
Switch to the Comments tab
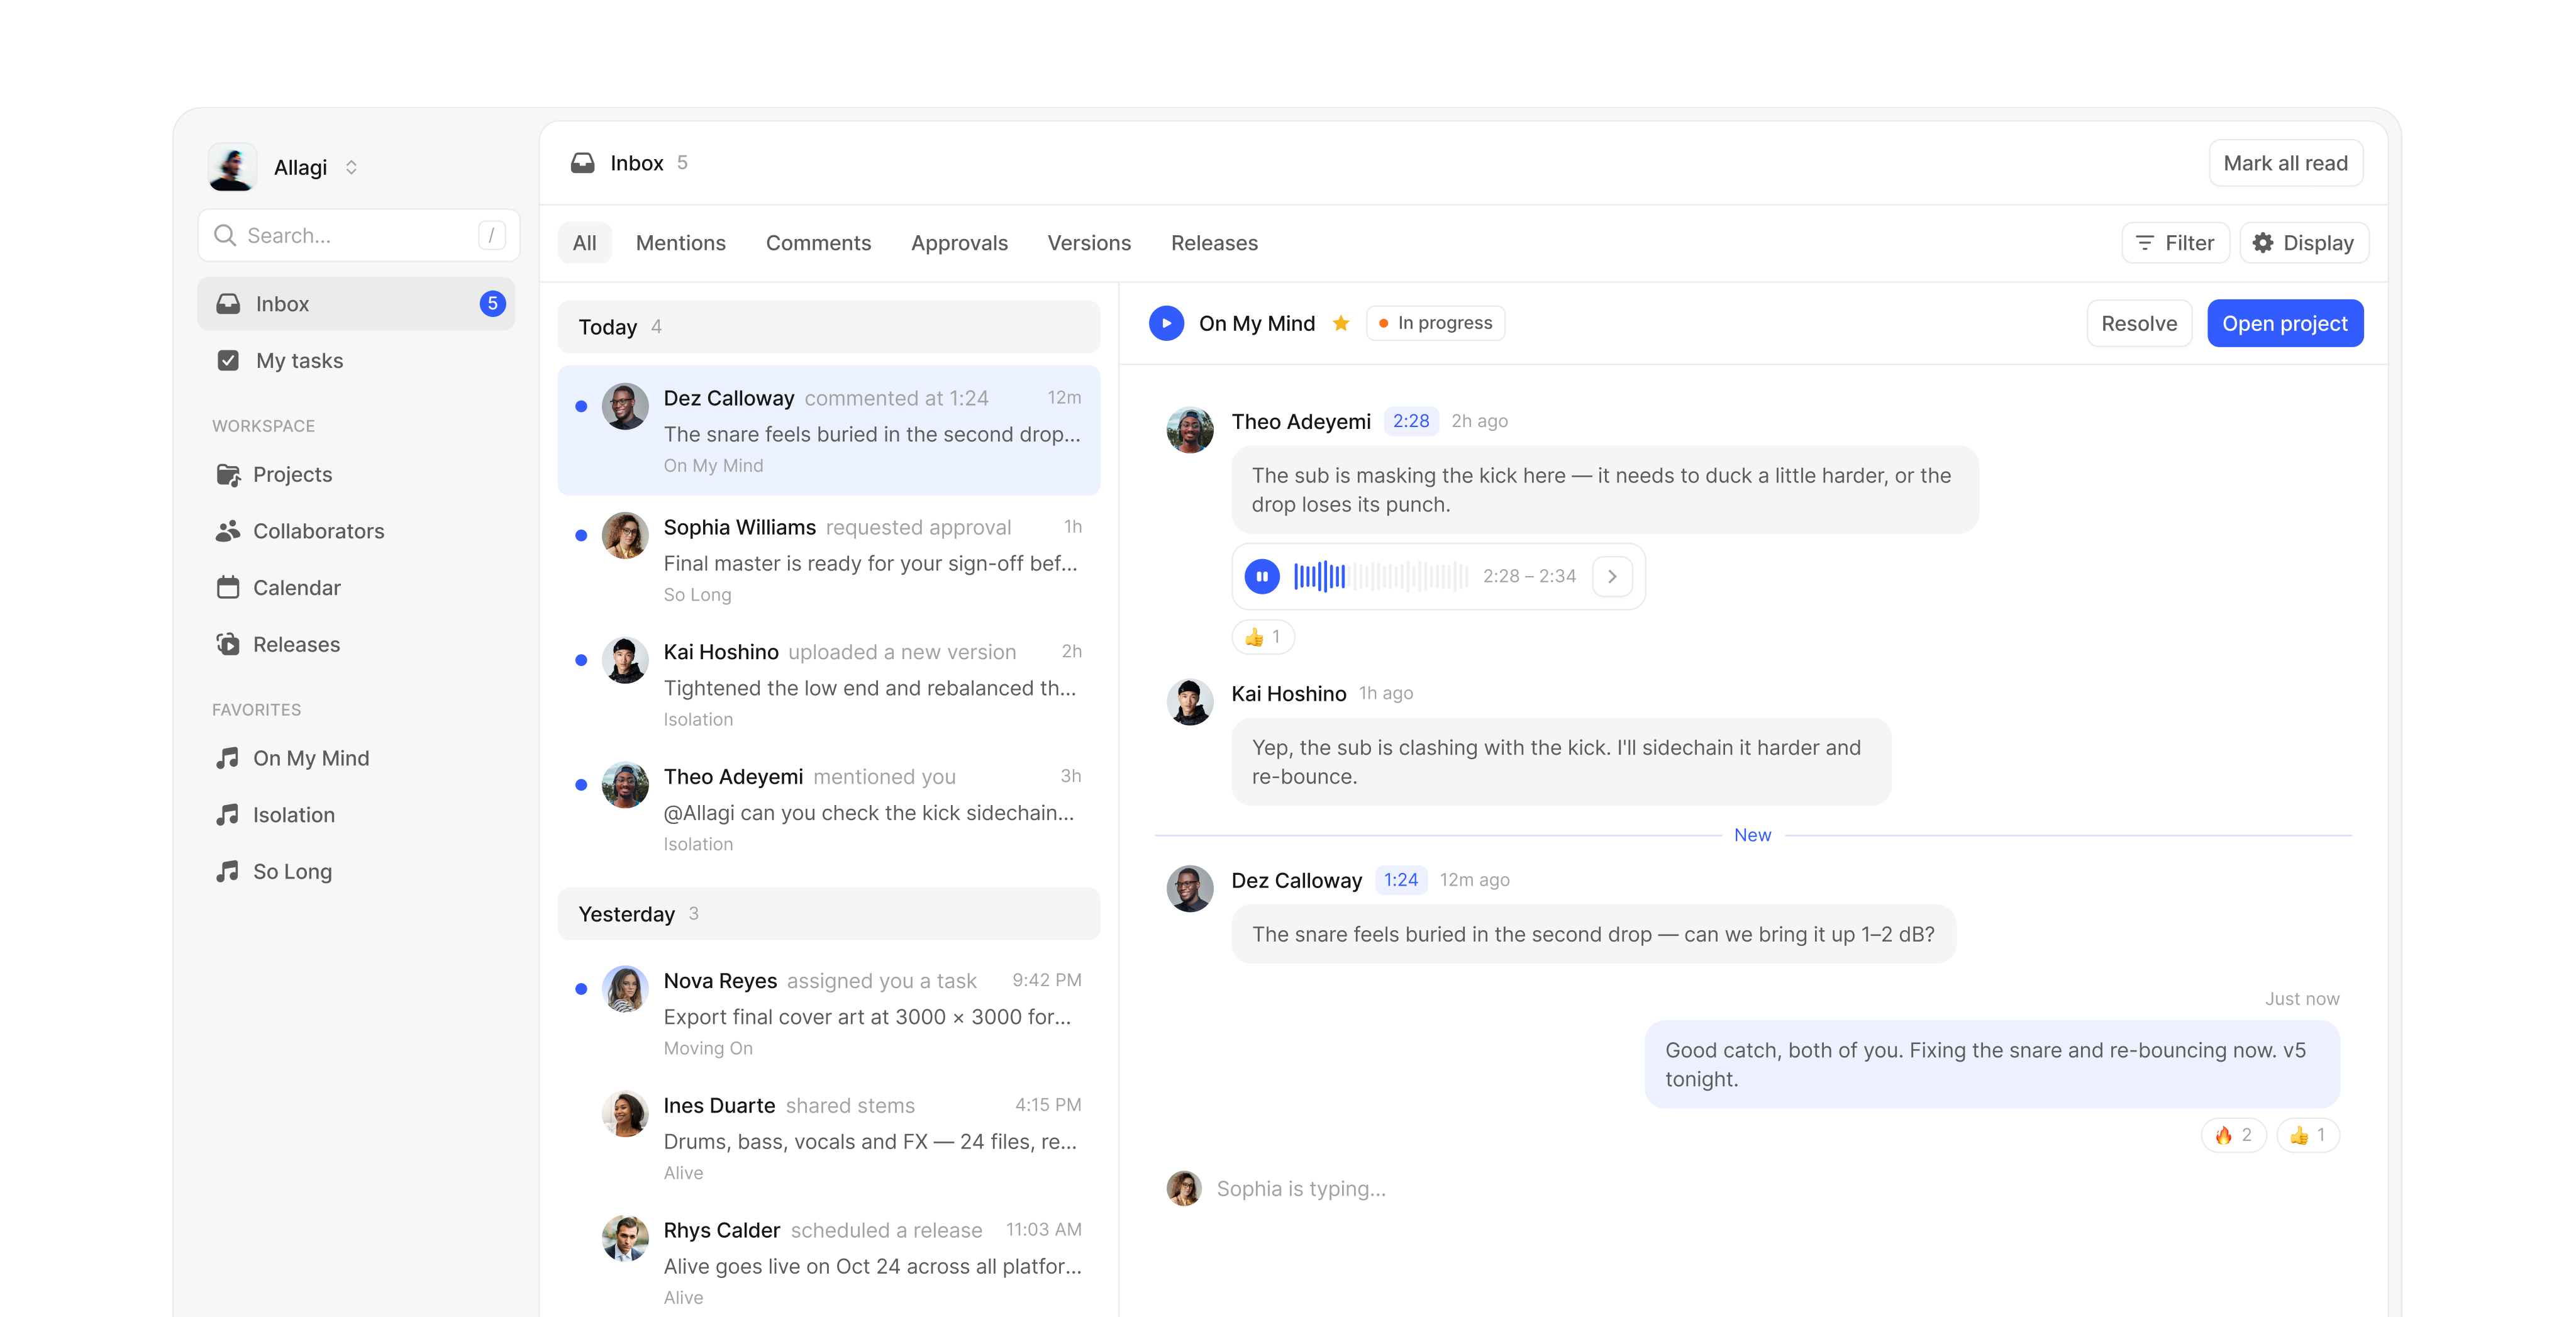point(818,243)
